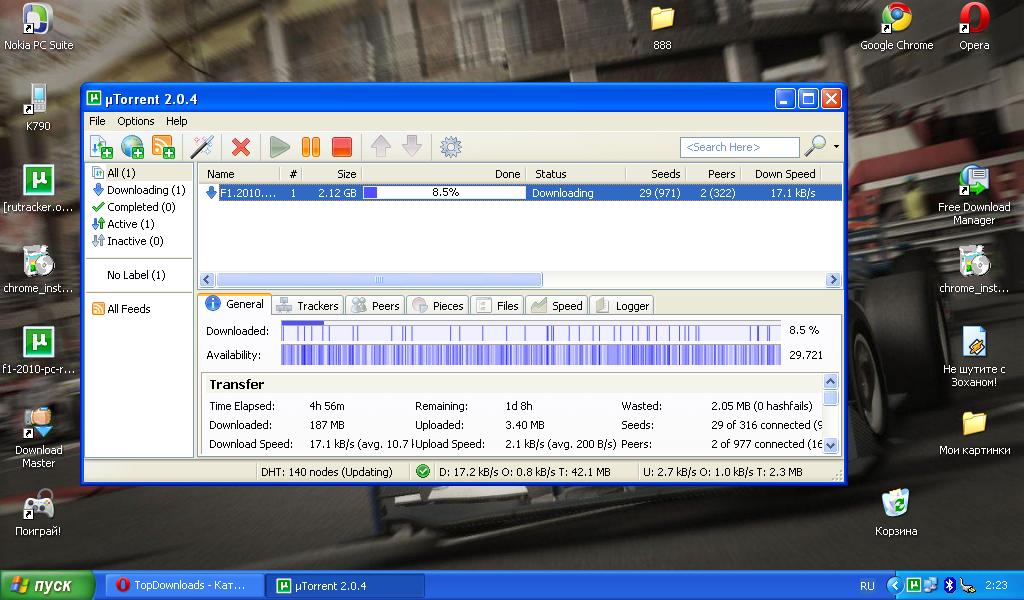The width and height of the screenshot is (1024, 600).
Task: Open the Options menu
Action: [135, 121]
